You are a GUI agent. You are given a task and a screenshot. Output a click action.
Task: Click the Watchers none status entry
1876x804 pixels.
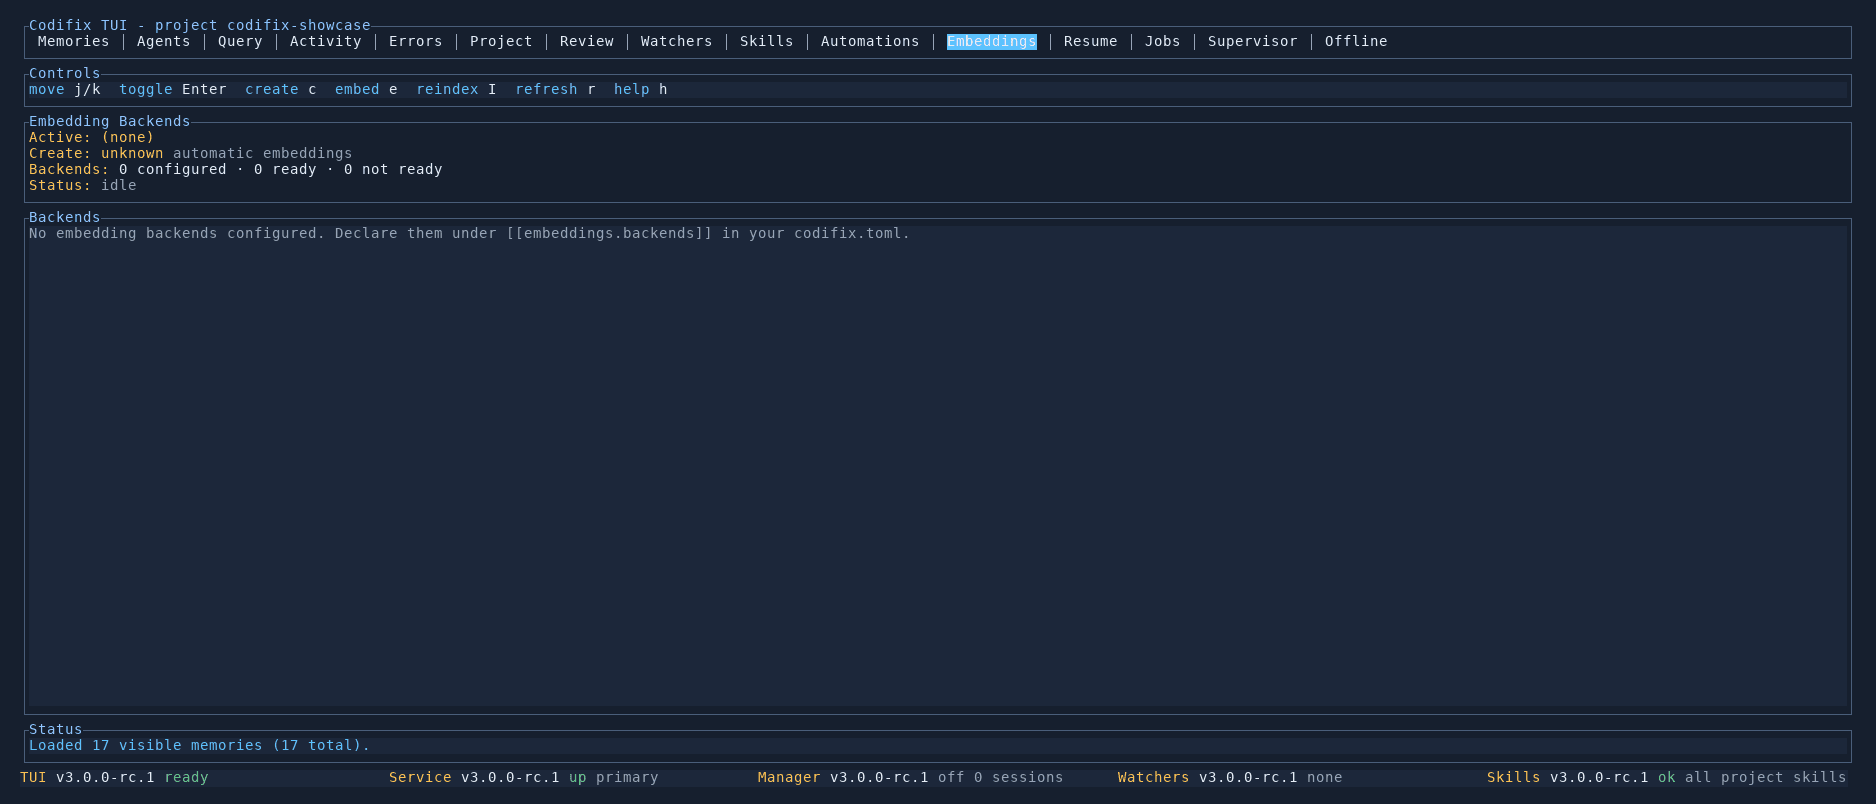(x=1230, y=777)
